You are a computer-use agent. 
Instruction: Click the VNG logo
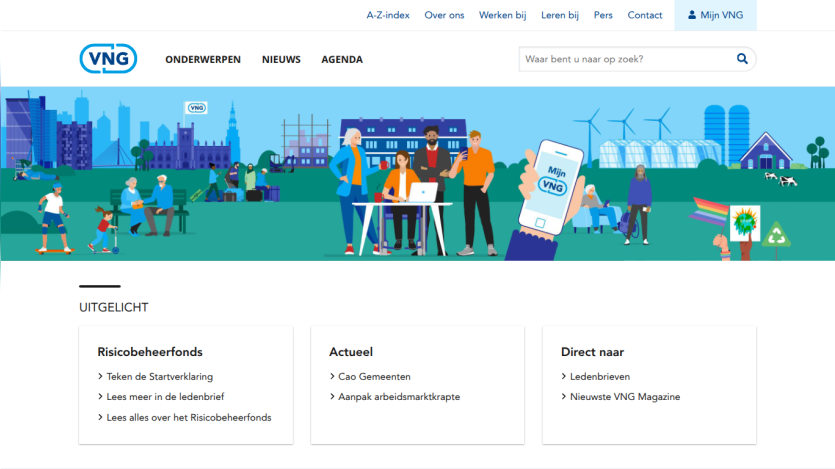click(x=108, y=59)
